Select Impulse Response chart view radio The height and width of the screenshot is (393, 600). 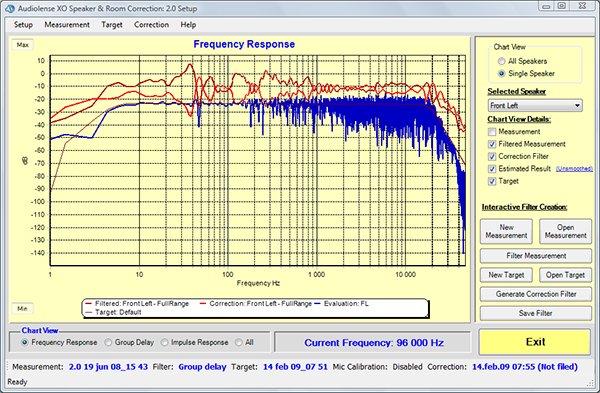point(165,342)
